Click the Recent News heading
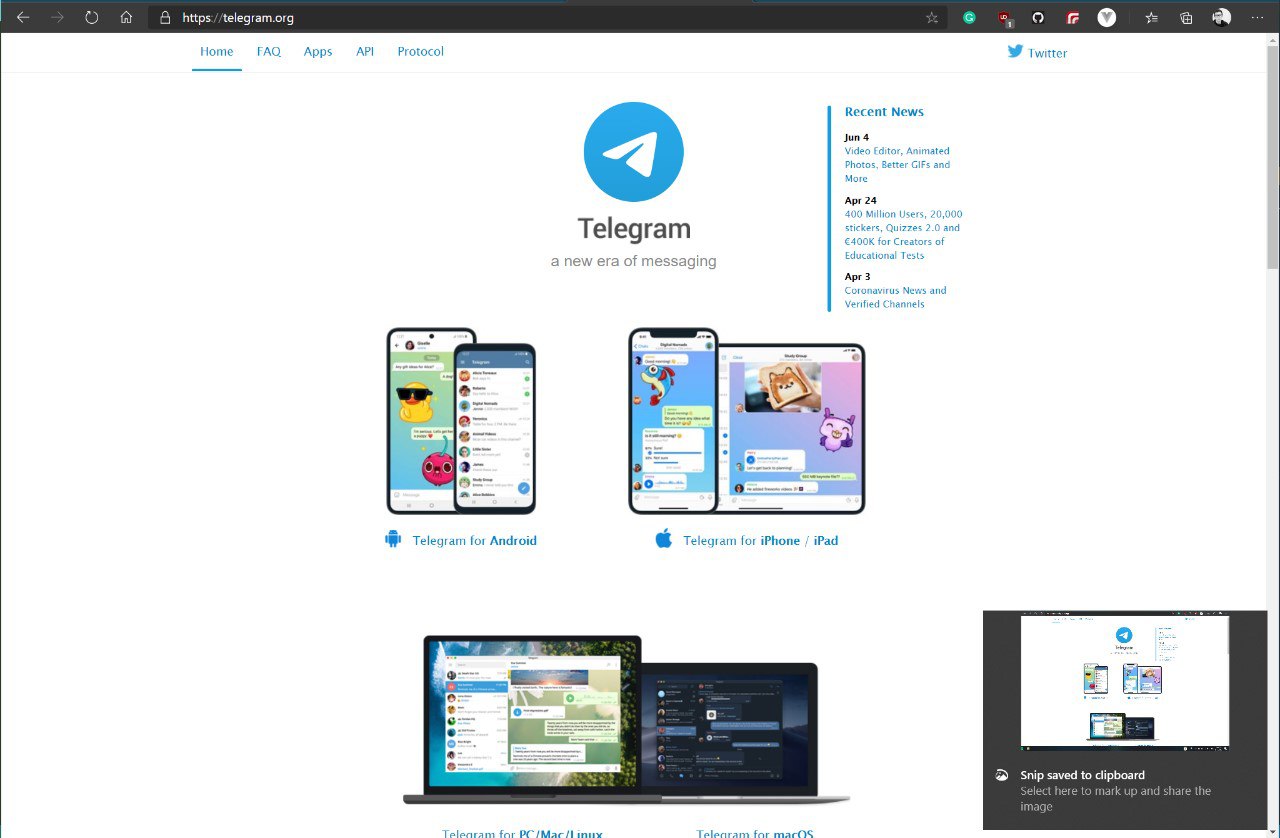This screenshot has width=1280, height=838. point(884,112)
